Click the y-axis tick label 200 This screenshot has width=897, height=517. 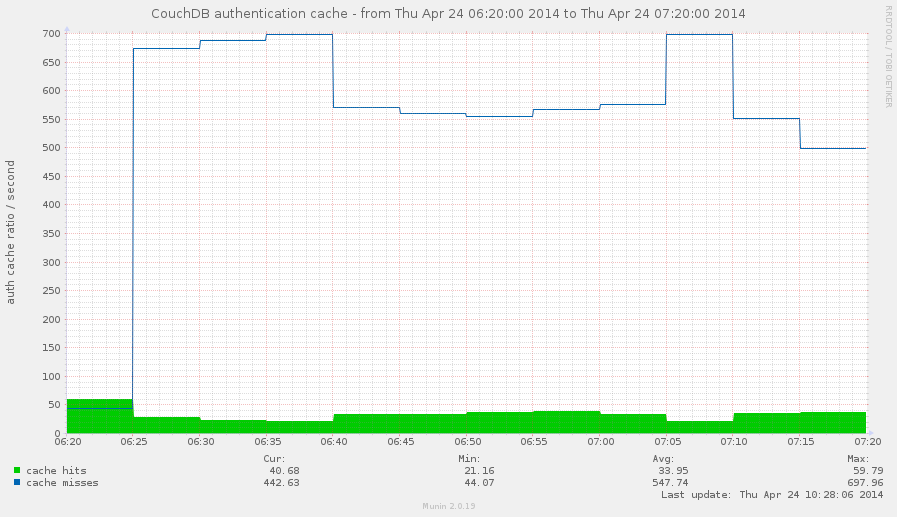51,319
